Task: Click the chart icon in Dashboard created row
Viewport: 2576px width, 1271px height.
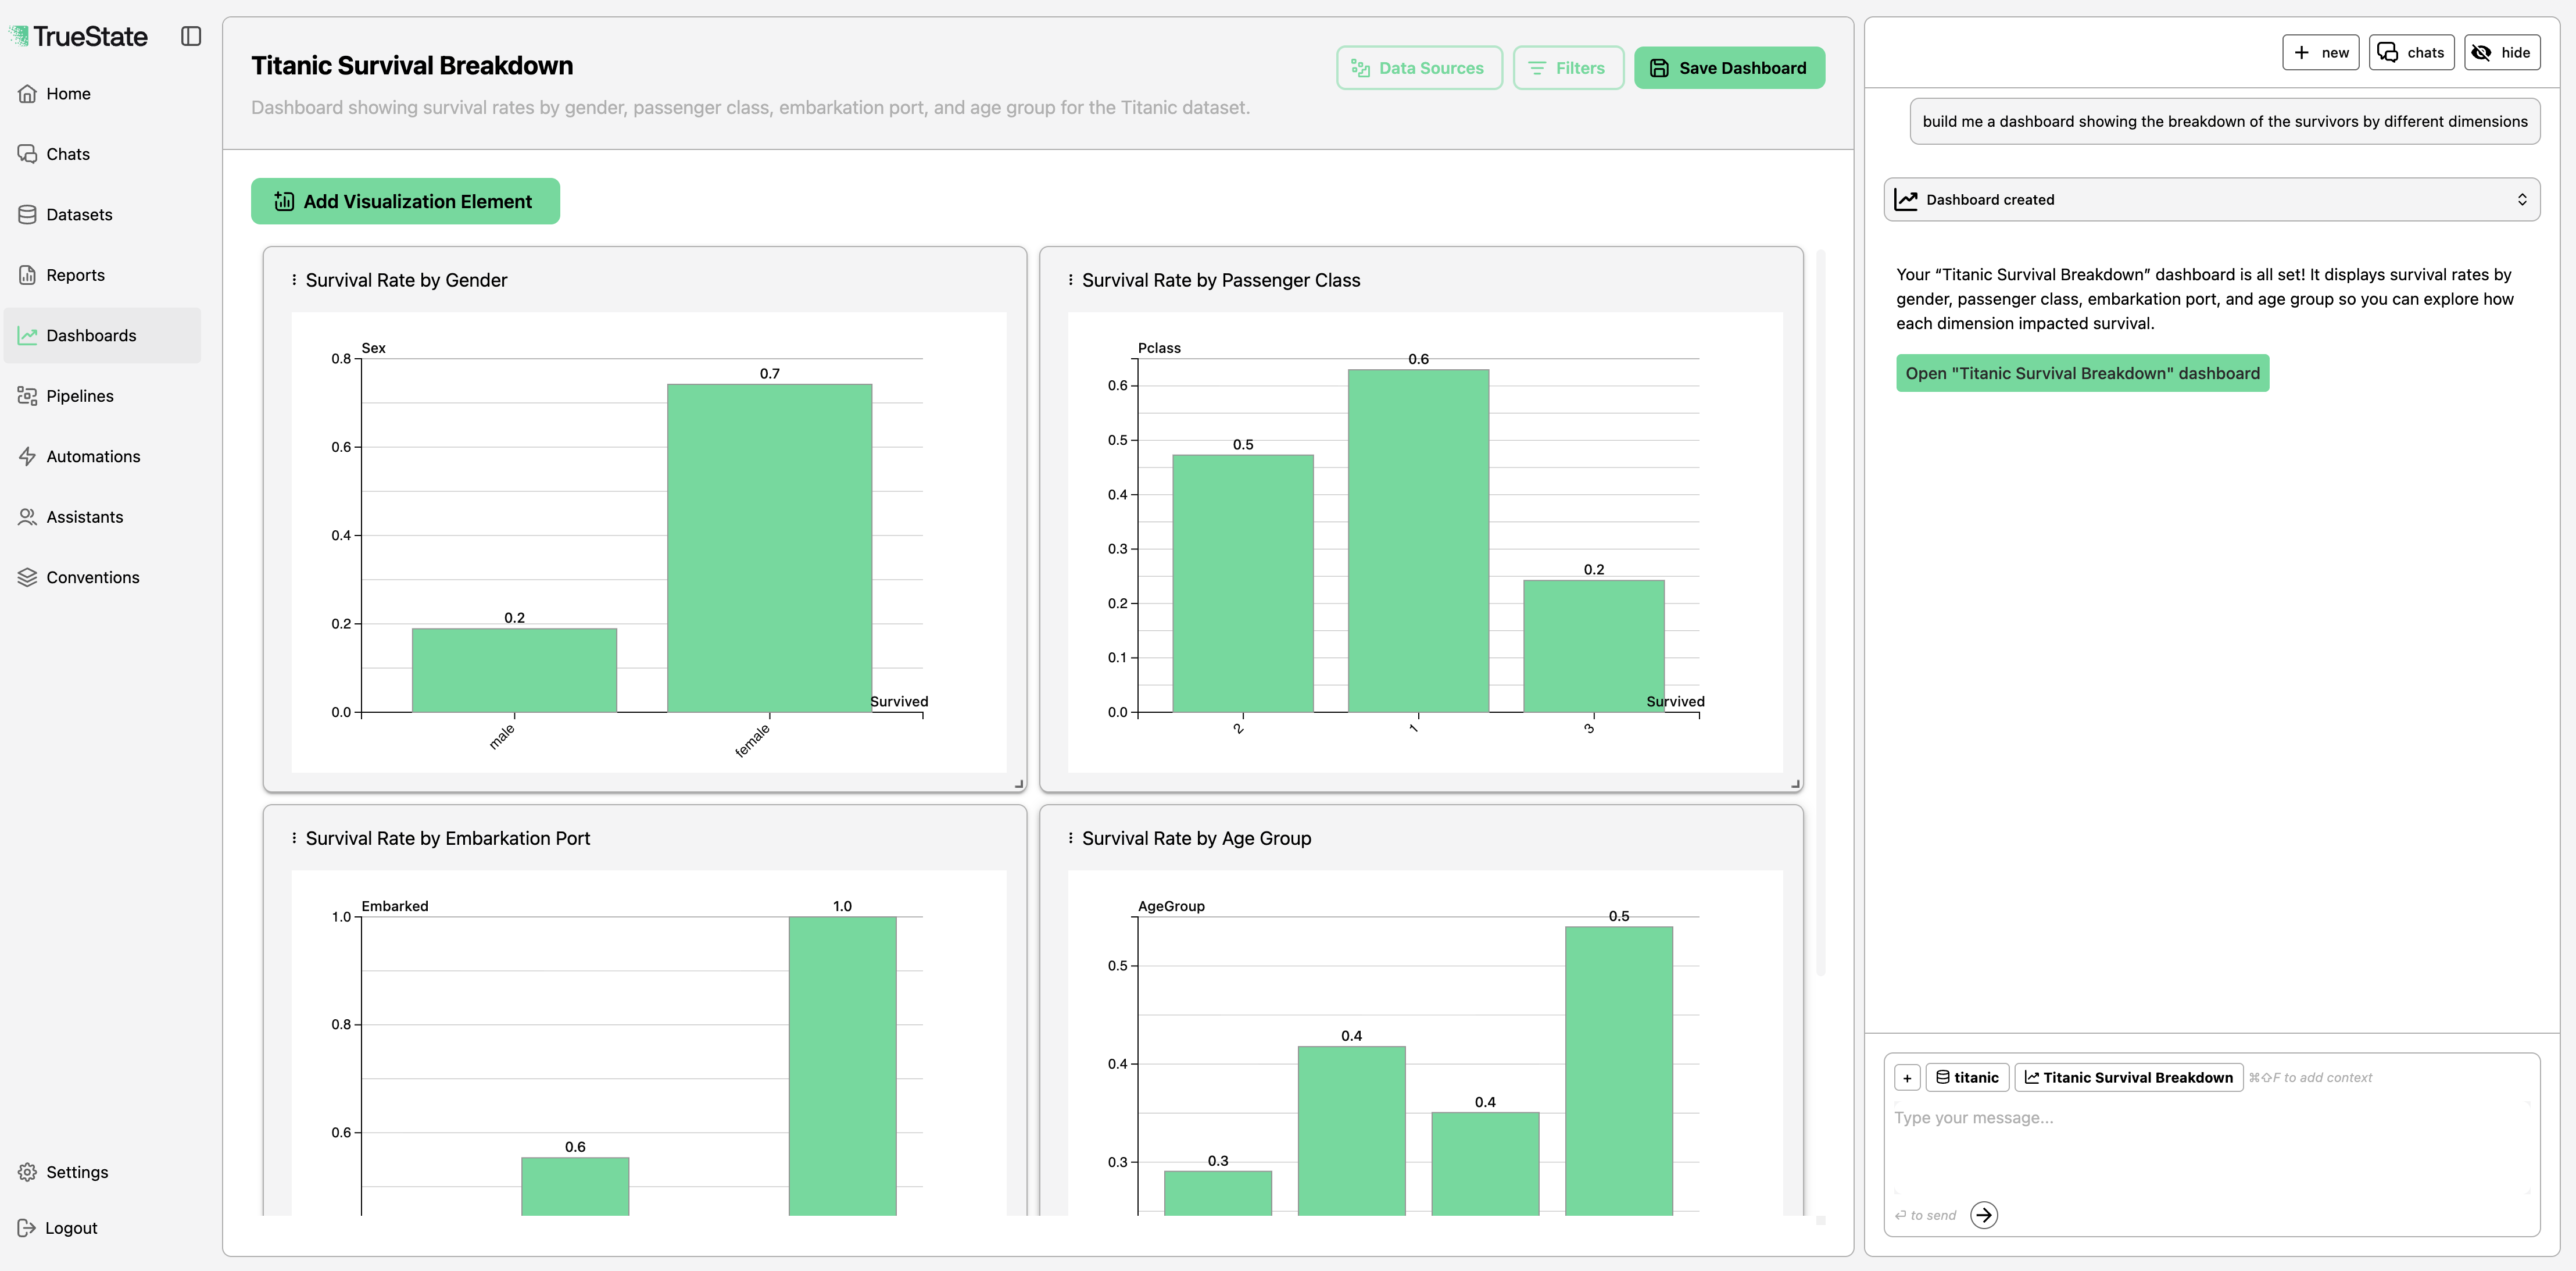Action: click(x=1906, y=200)
